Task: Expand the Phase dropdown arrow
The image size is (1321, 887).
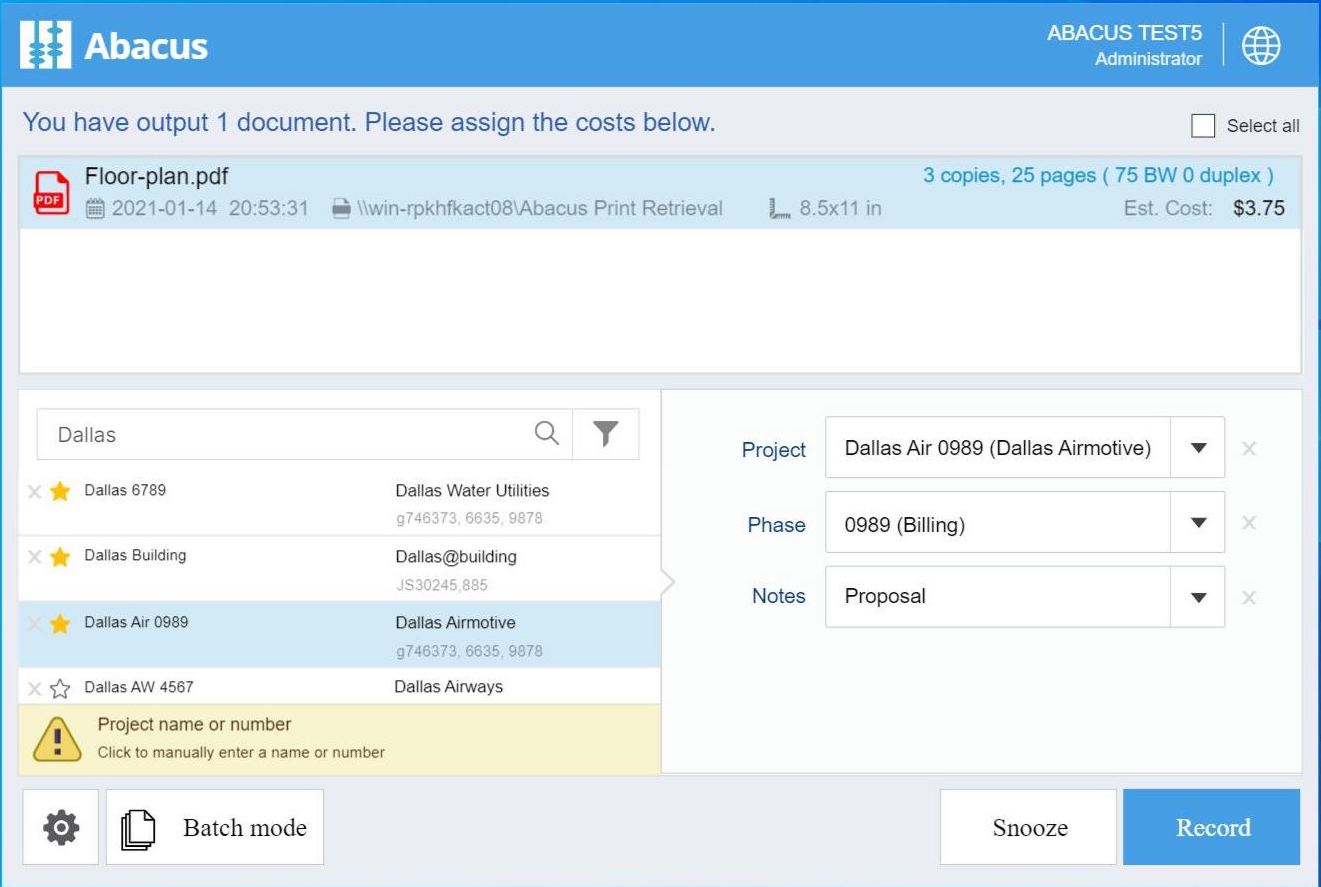Action: (1198, 523)
